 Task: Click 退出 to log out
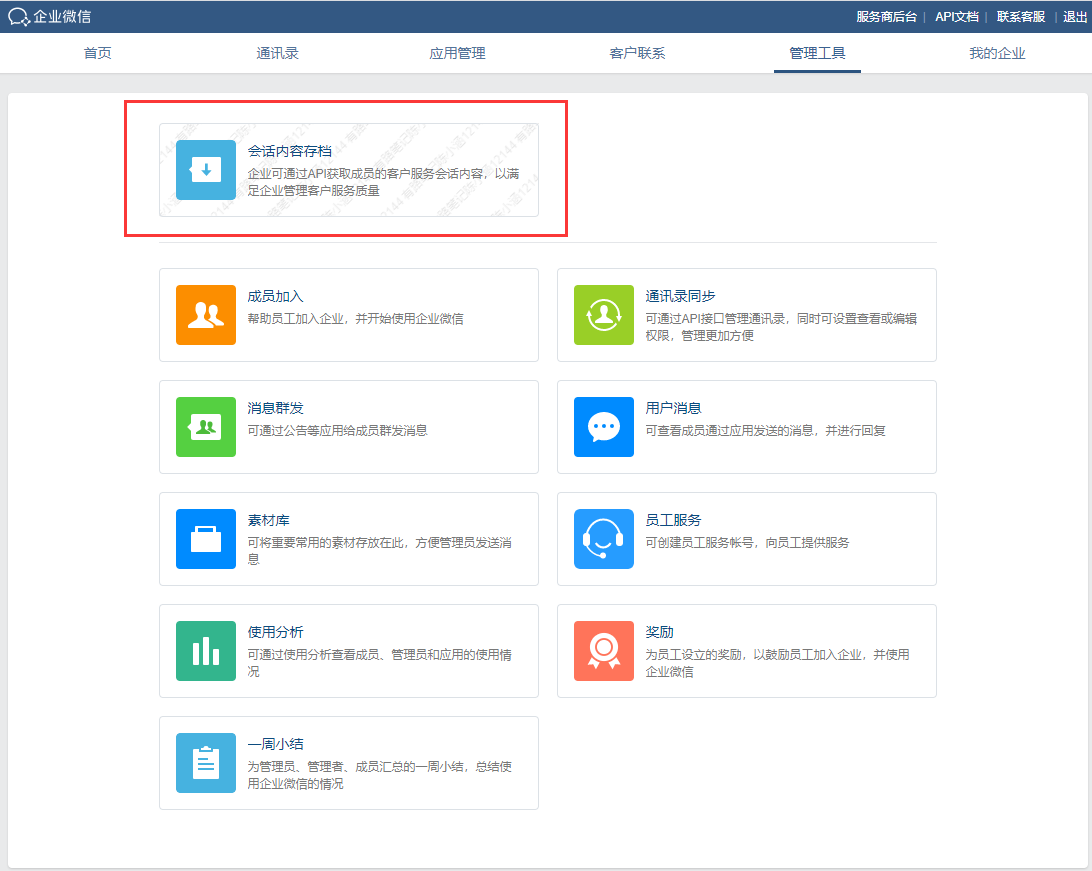[x=1075, y=17]
